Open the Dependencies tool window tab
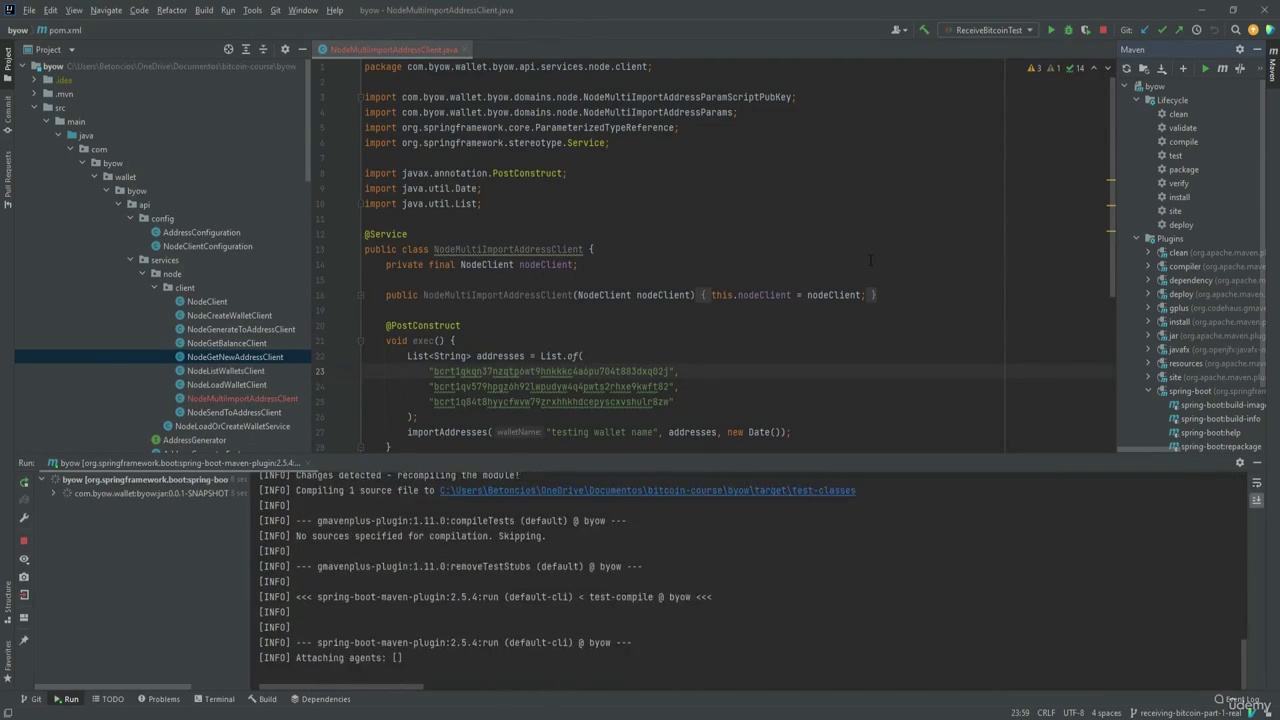 click(x=320, y=699)
